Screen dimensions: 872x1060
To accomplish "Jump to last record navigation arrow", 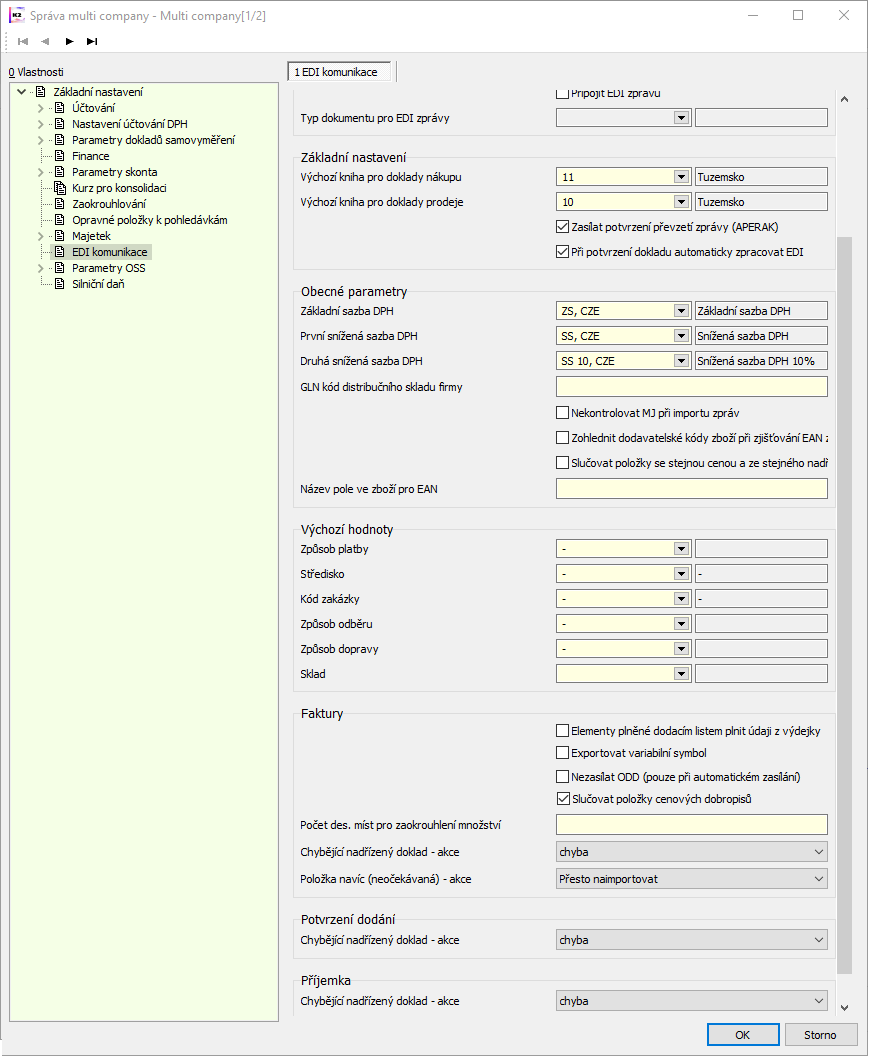I will (x=92, y=41).
